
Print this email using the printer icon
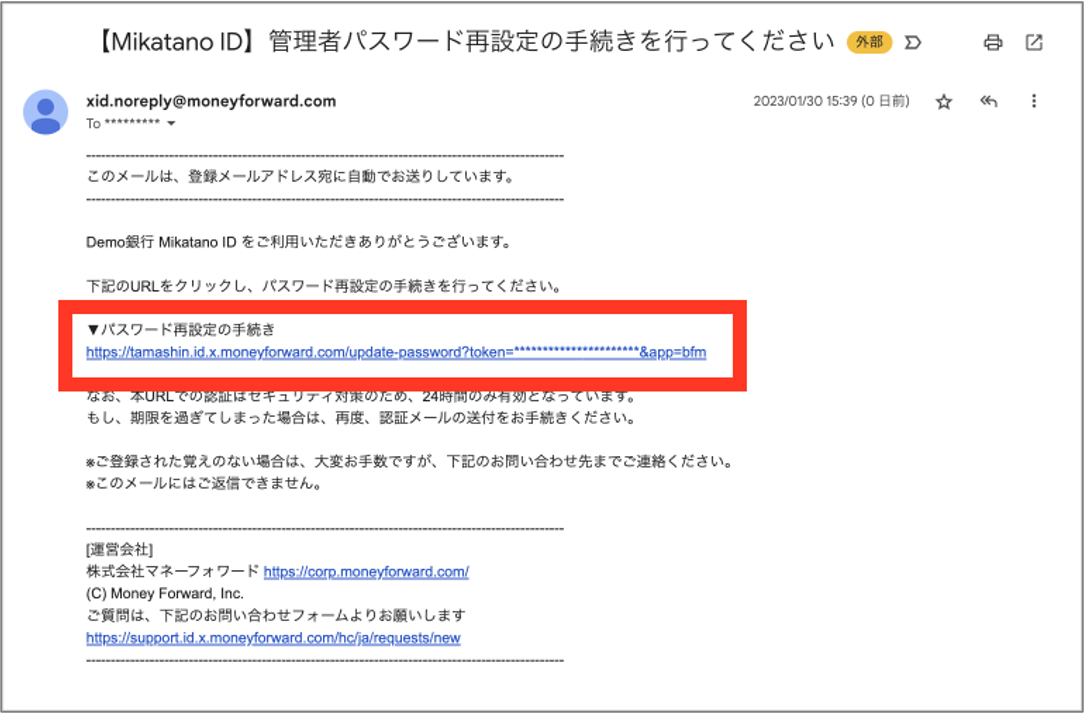pyautogui.click(x=993, y=43)
